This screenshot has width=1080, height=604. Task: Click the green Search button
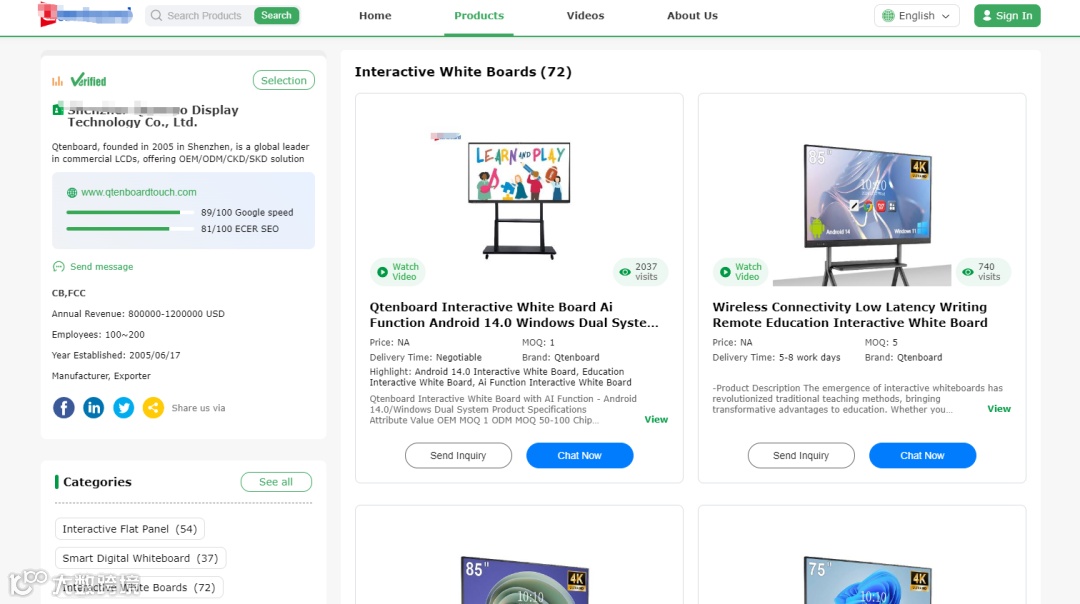tap(276, 15)
